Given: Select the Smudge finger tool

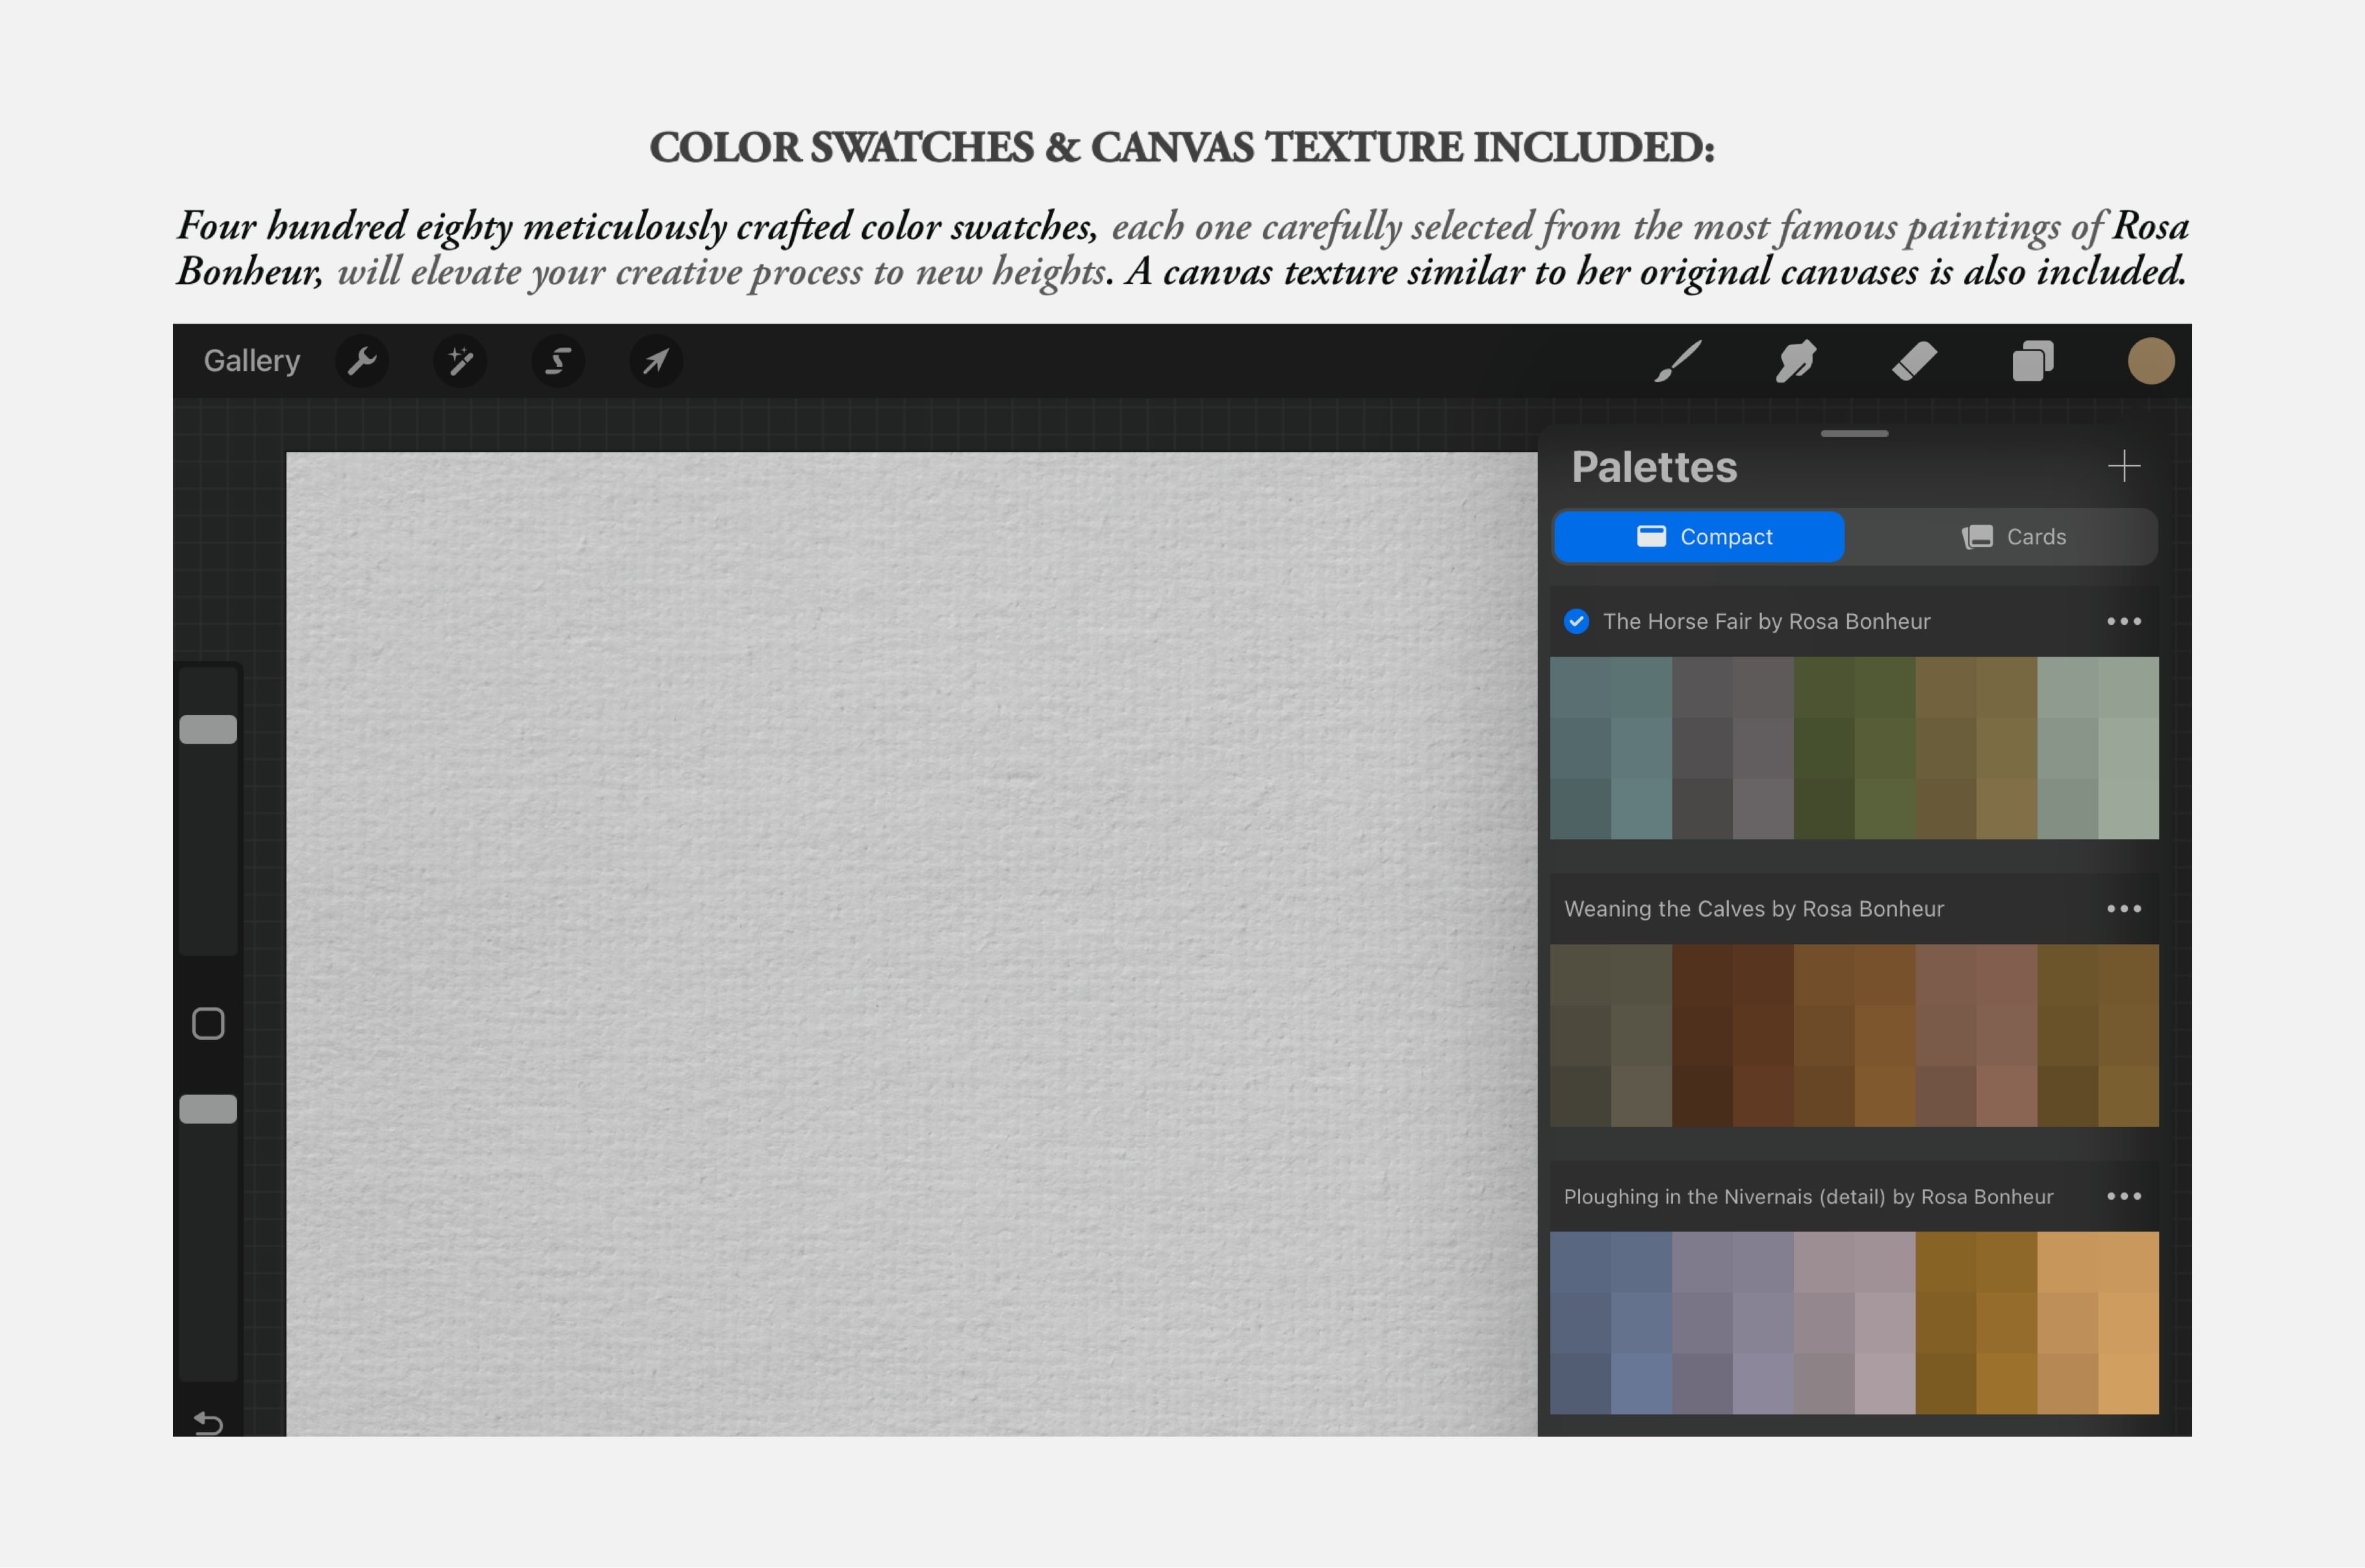Looking at the screenshot, I should 1796,361.
